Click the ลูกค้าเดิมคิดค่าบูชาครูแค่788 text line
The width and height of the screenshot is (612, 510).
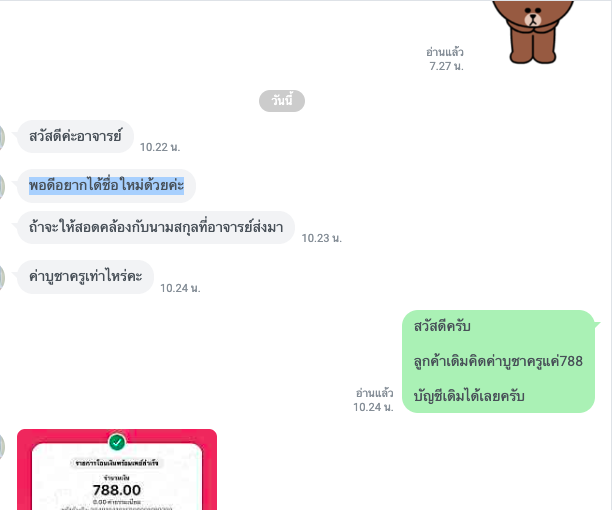click(x=498, y=361)
